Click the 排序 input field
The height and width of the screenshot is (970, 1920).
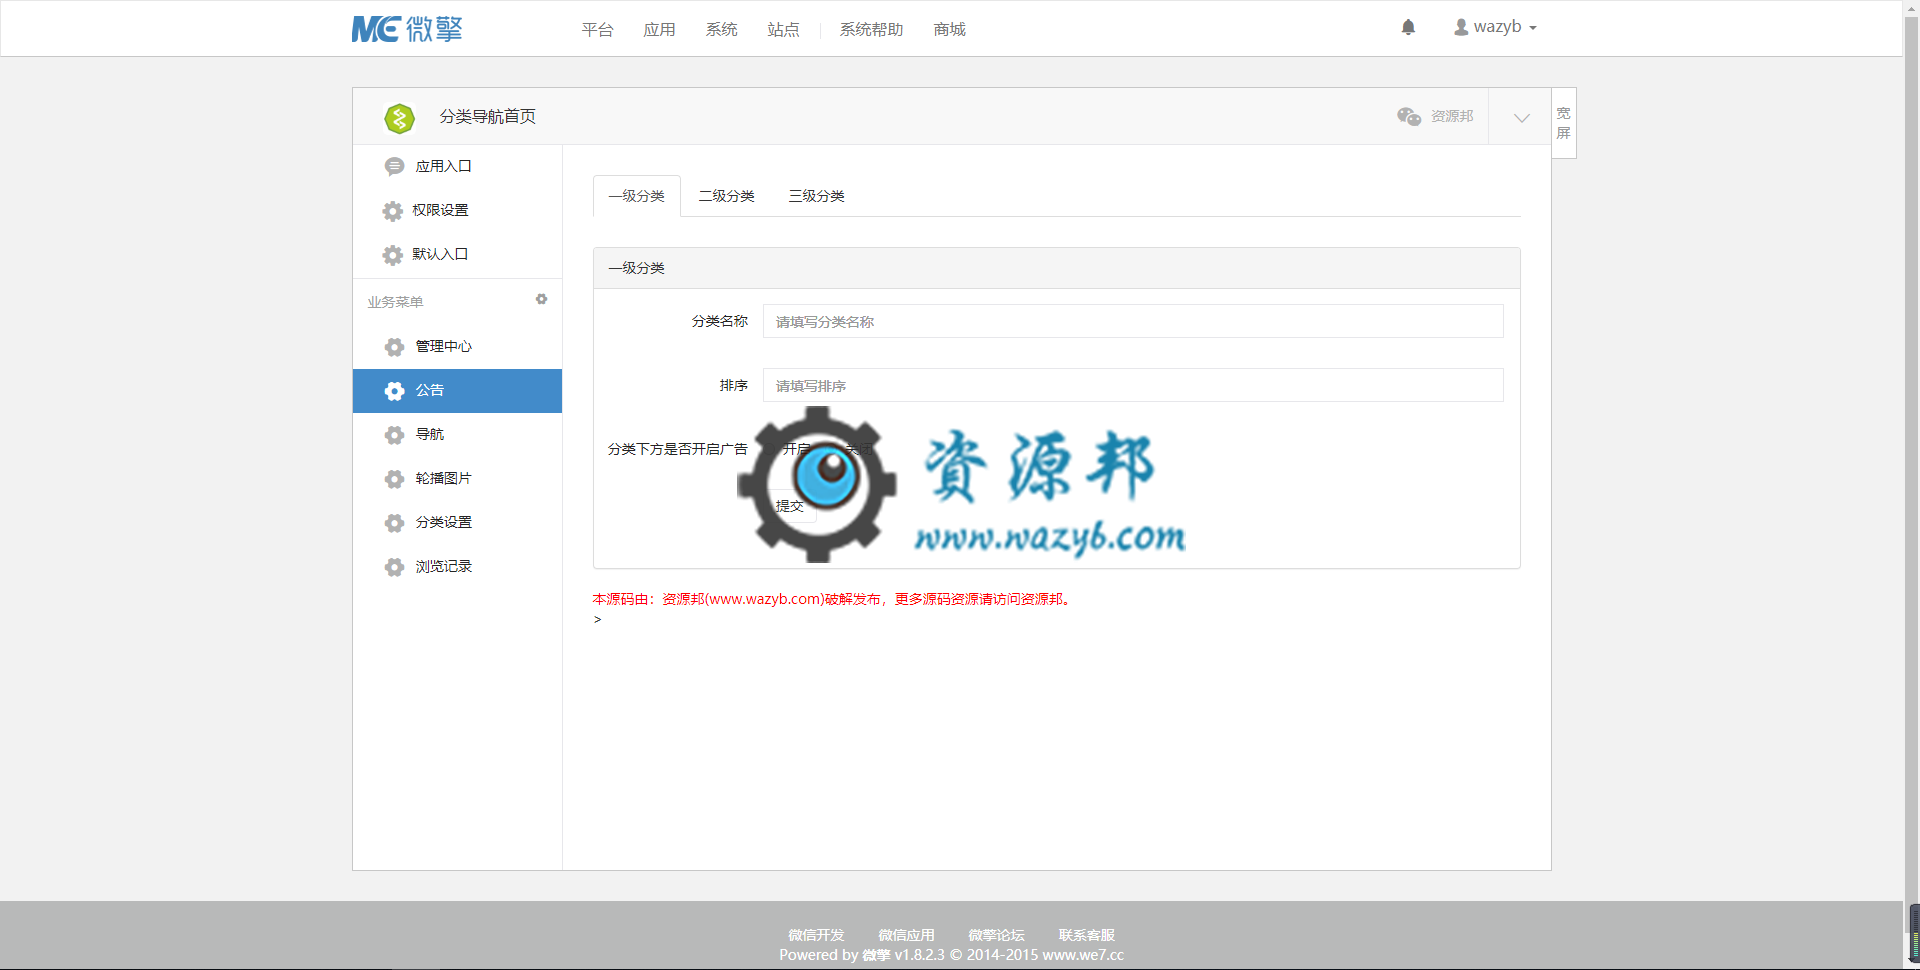[1133, 385]
